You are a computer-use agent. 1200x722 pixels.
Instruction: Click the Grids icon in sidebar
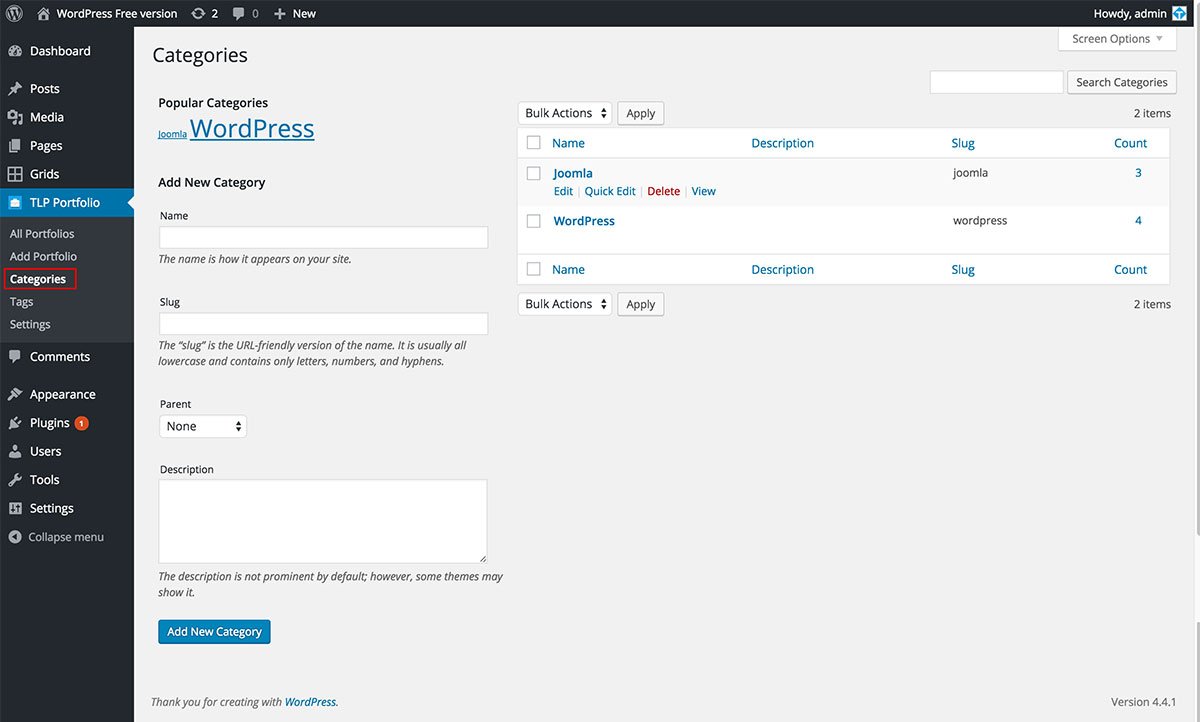[x=15, y=174]
